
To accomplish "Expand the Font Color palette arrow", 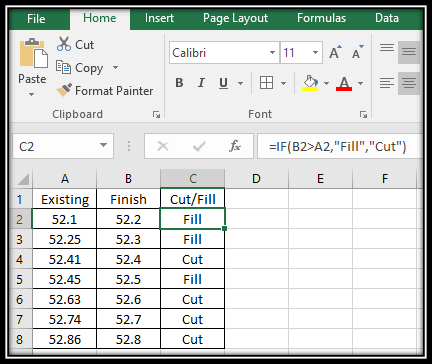I will [x=360, y=83].
